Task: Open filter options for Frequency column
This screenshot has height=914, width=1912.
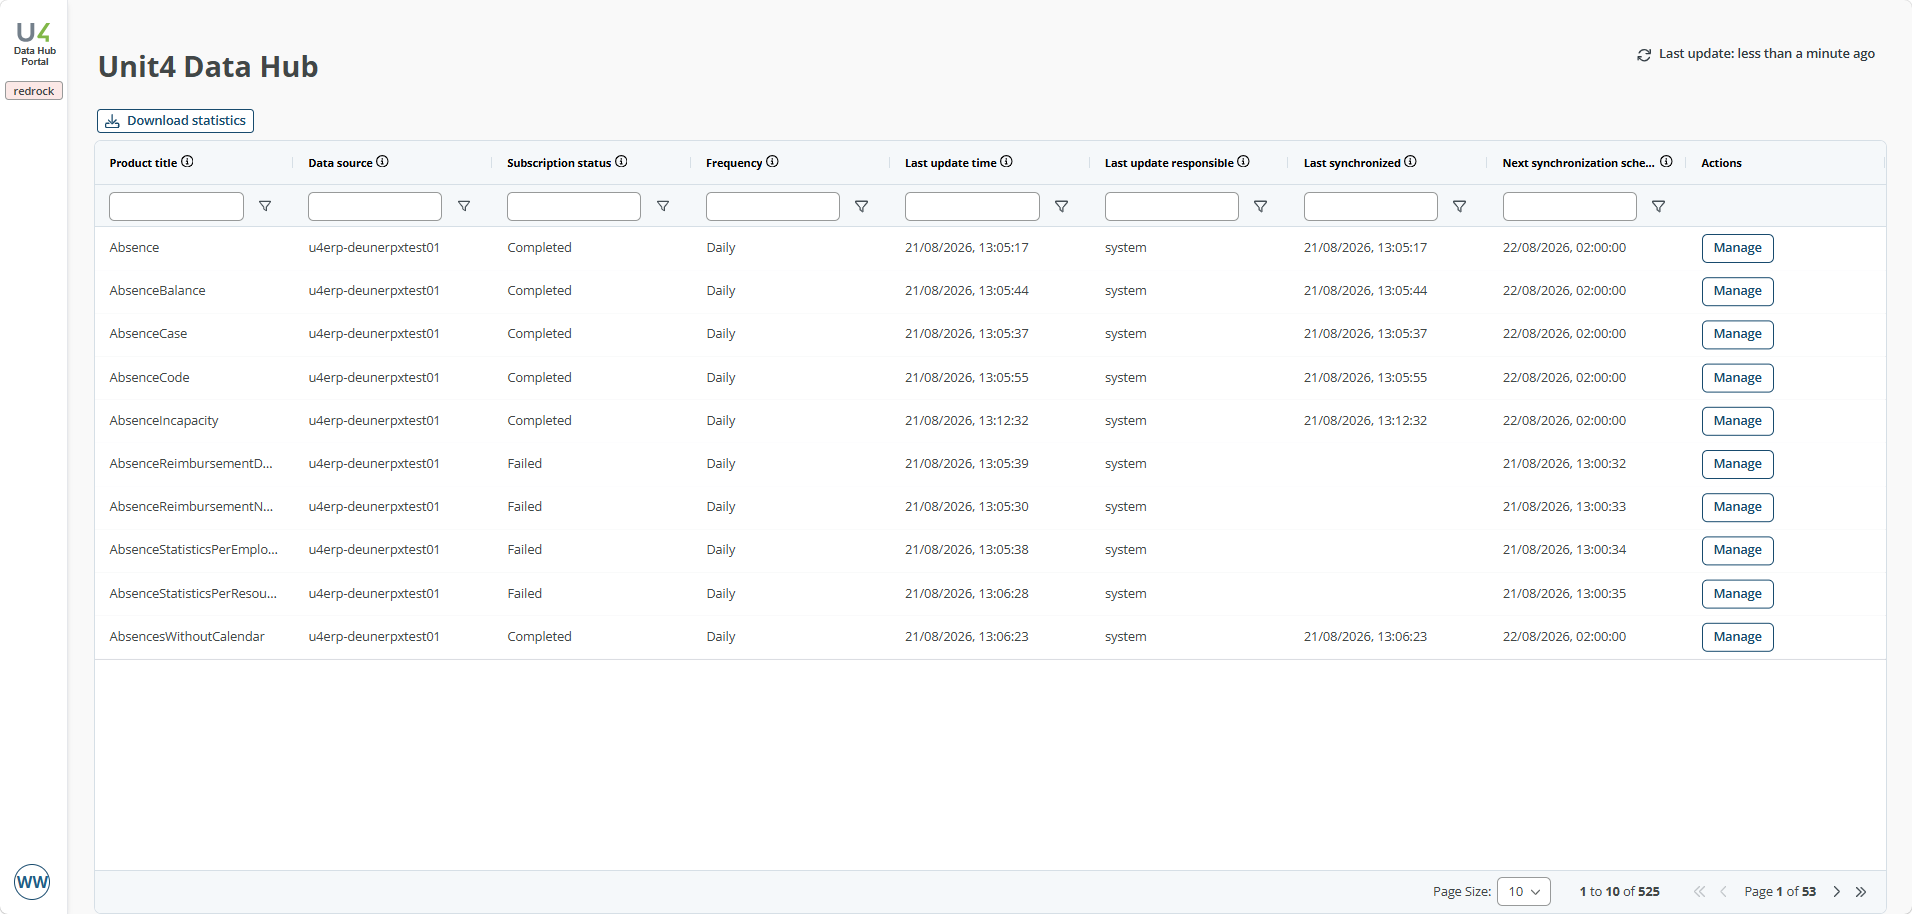Action: click(861, 206)
